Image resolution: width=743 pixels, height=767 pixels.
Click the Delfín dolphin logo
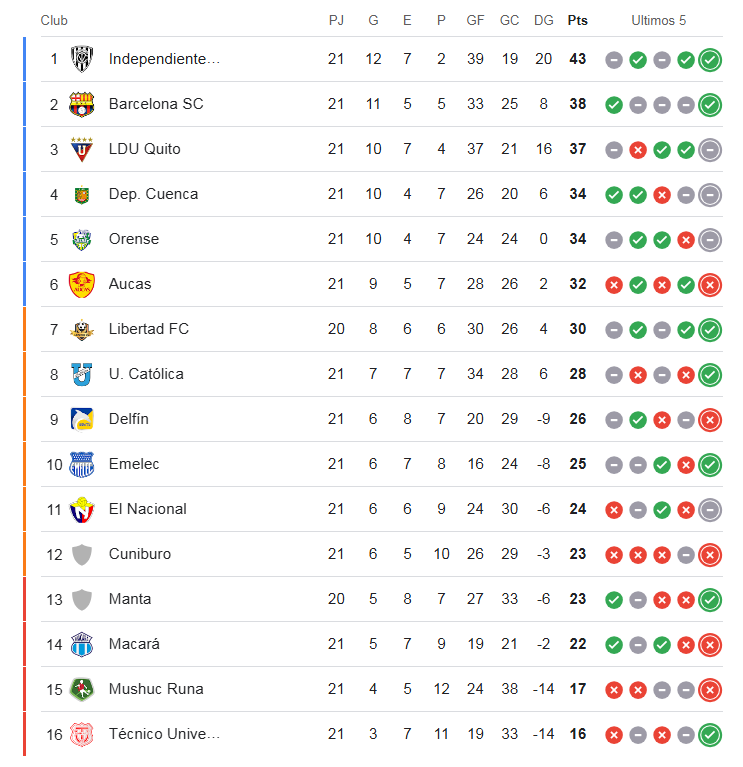[82, 419]
